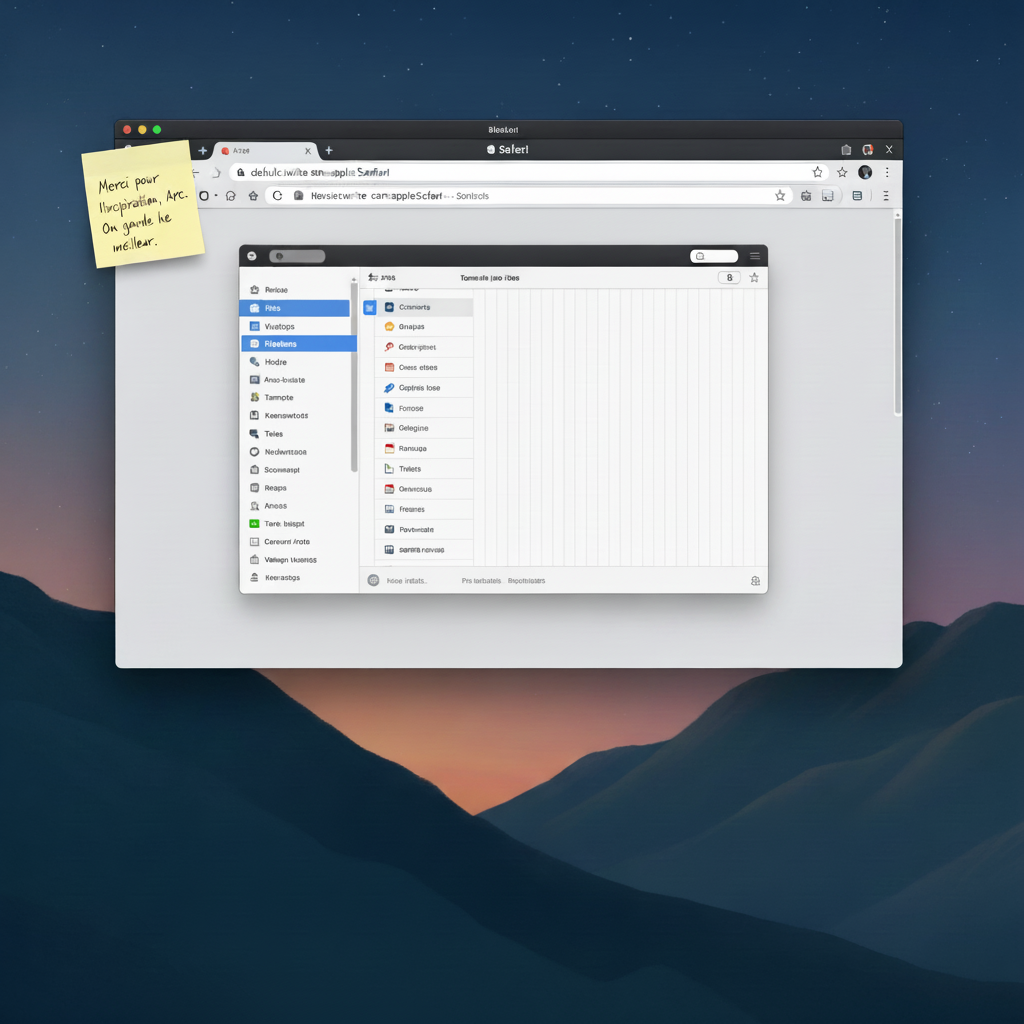Toggle the blue checkbox beside the Comnerts row
Viewport: 1024px width, 1024px height.
pos(369,308)
